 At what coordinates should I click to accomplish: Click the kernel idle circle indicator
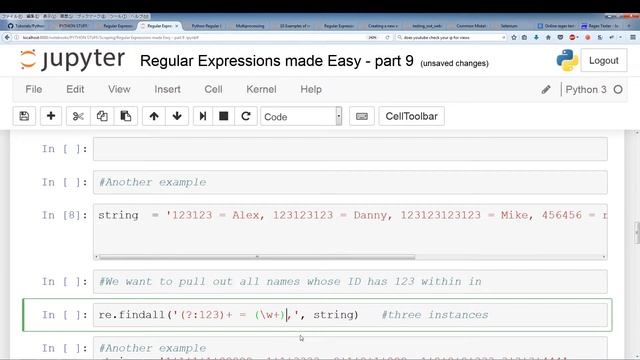(x=618, y=89)
